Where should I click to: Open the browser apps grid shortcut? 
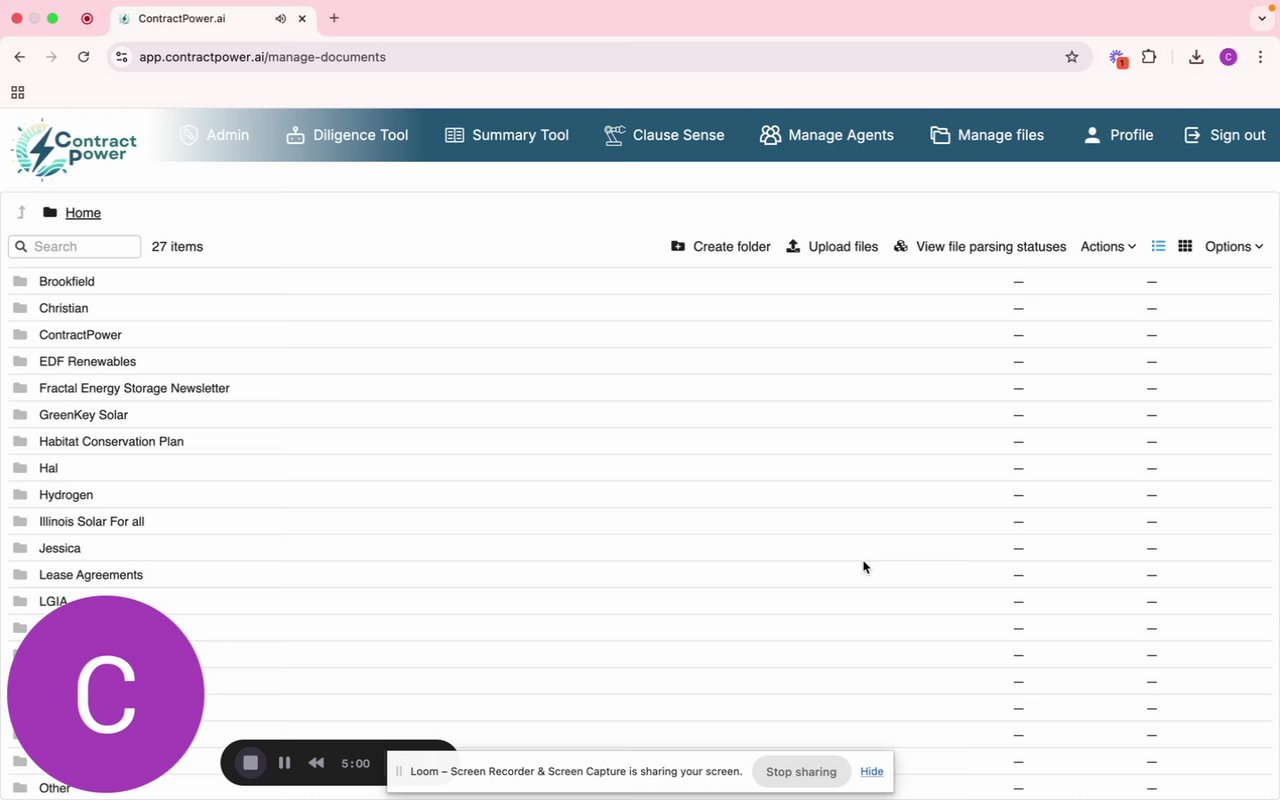17,92
